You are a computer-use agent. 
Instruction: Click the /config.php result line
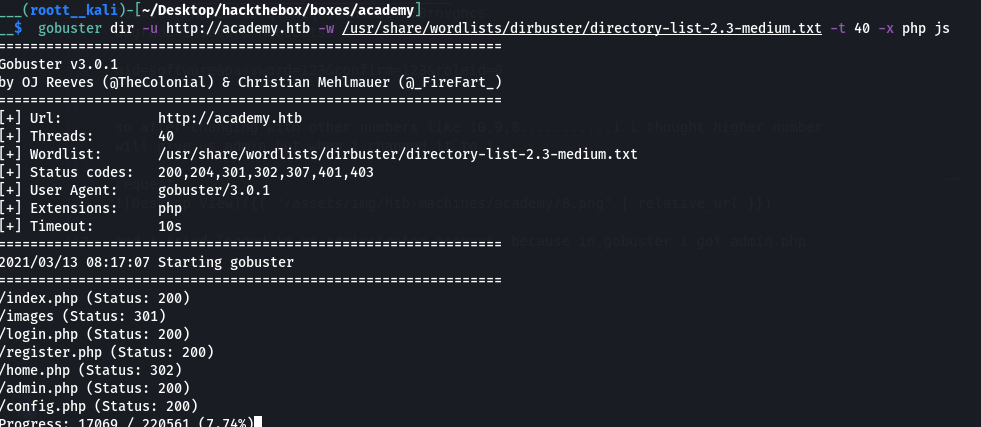coord(99,406)
